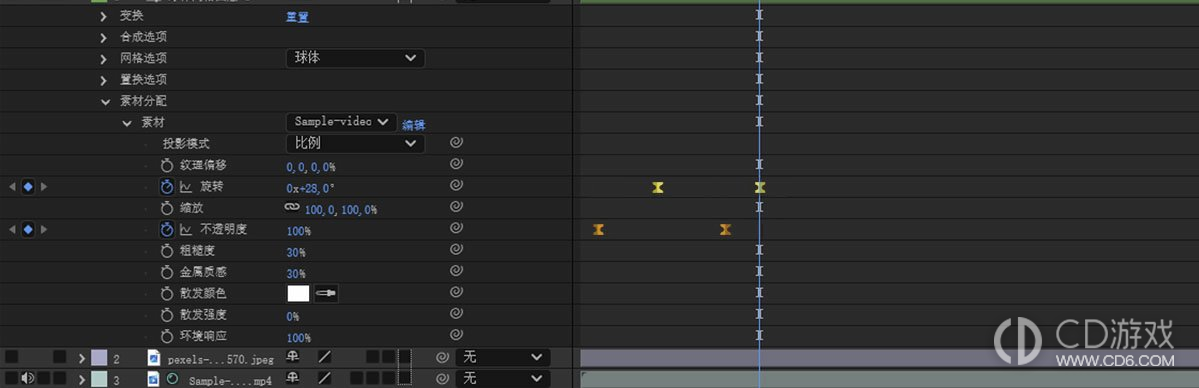The width and height of the screenshot is (1199, 388).
Task: Click label color swatch of layer 2
Action: click(x=99, y=357)
